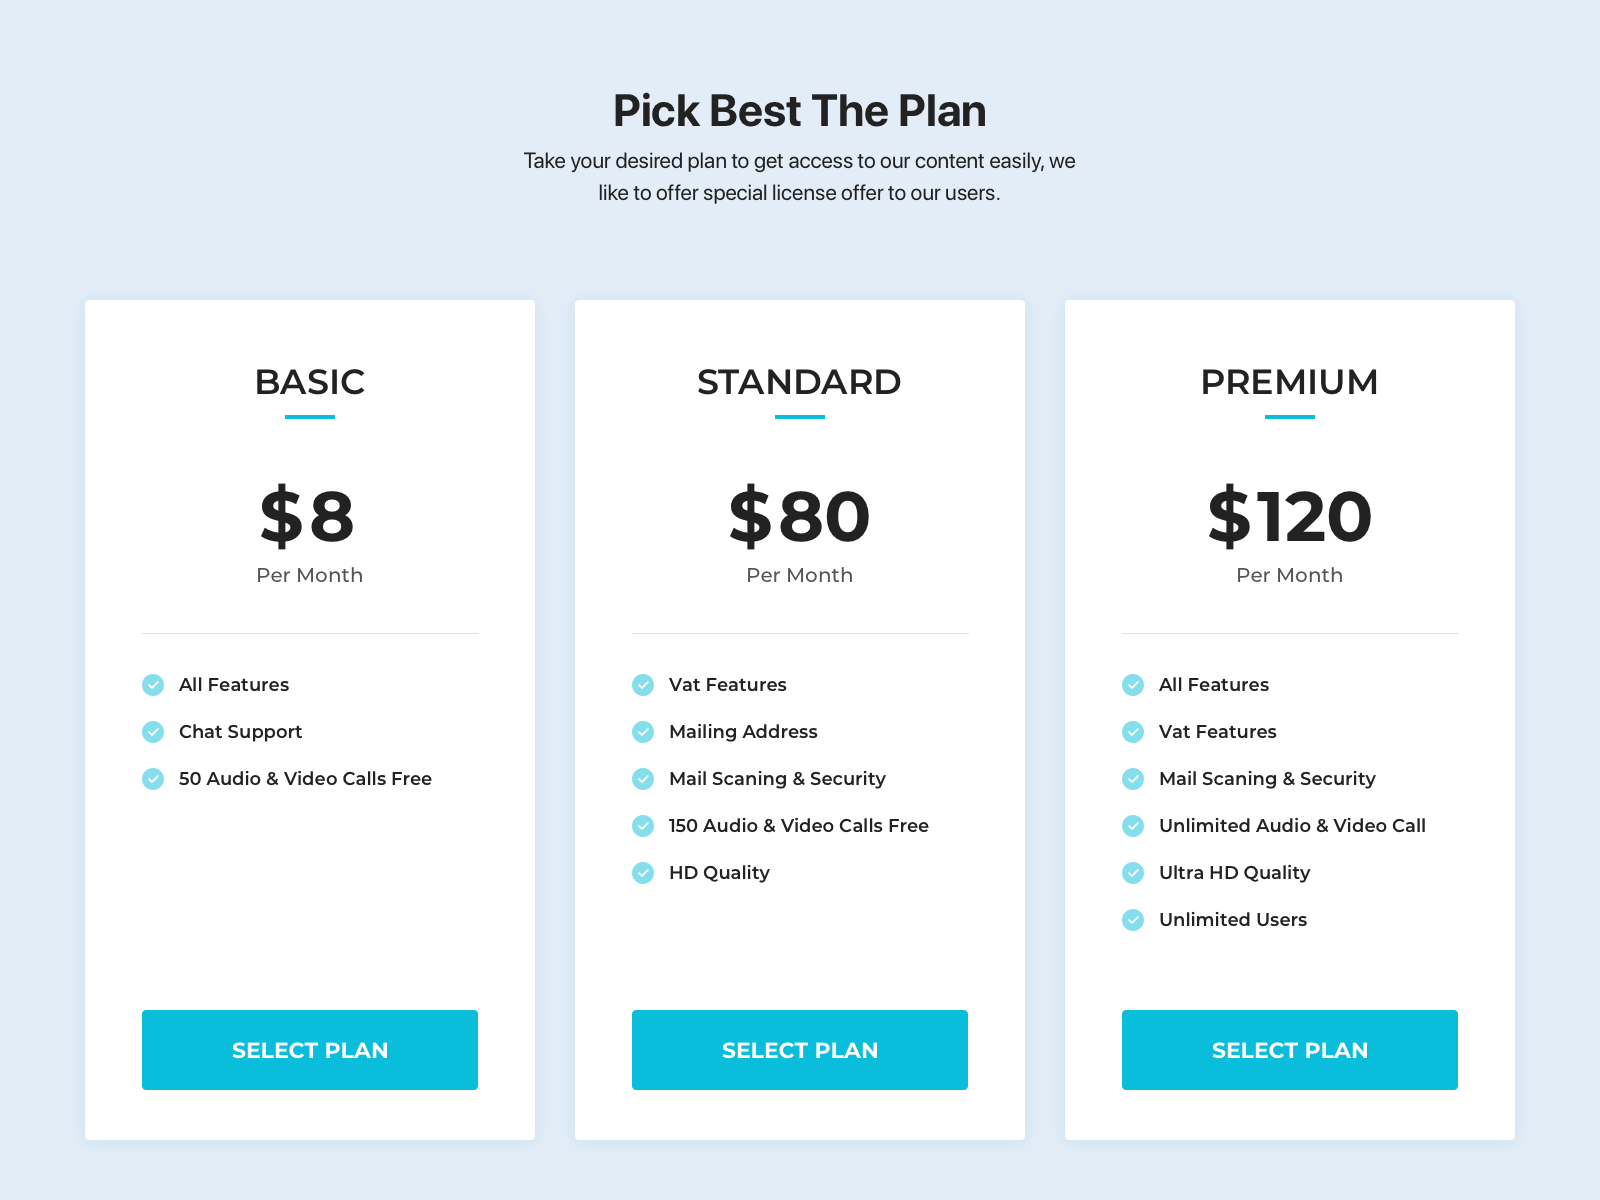Click SELECT PLAN under the Basic plan
Image resolution: width=1600 pixels, height=1200 pixels.
[x=309, y=1050]
